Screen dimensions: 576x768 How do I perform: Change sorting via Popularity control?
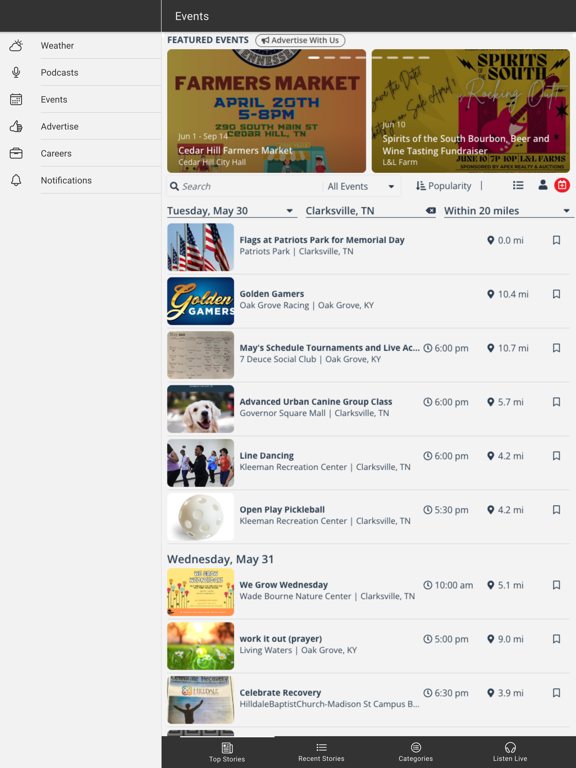click(x=444, y=186)
